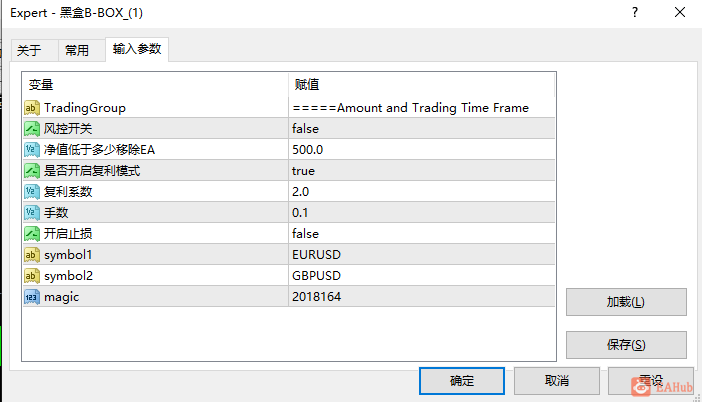Open help with the question mark button
This screenshot has height=402, width=702.
635,13
